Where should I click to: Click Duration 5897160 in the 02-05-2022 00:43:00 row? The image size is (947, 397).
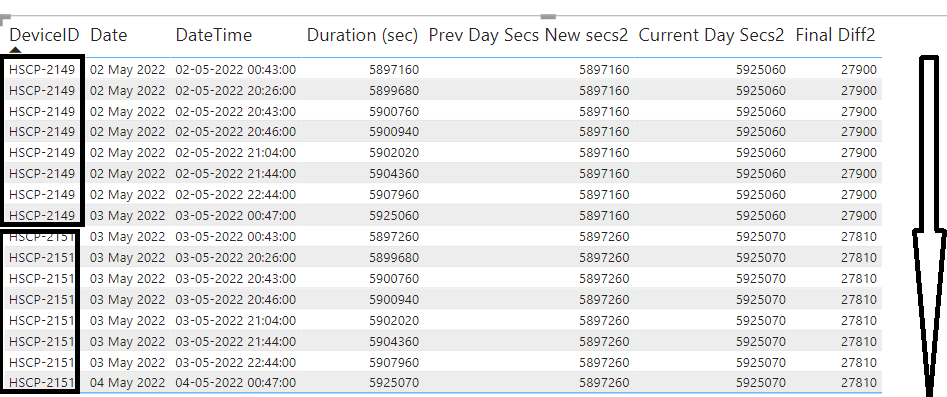click(394, 70)
